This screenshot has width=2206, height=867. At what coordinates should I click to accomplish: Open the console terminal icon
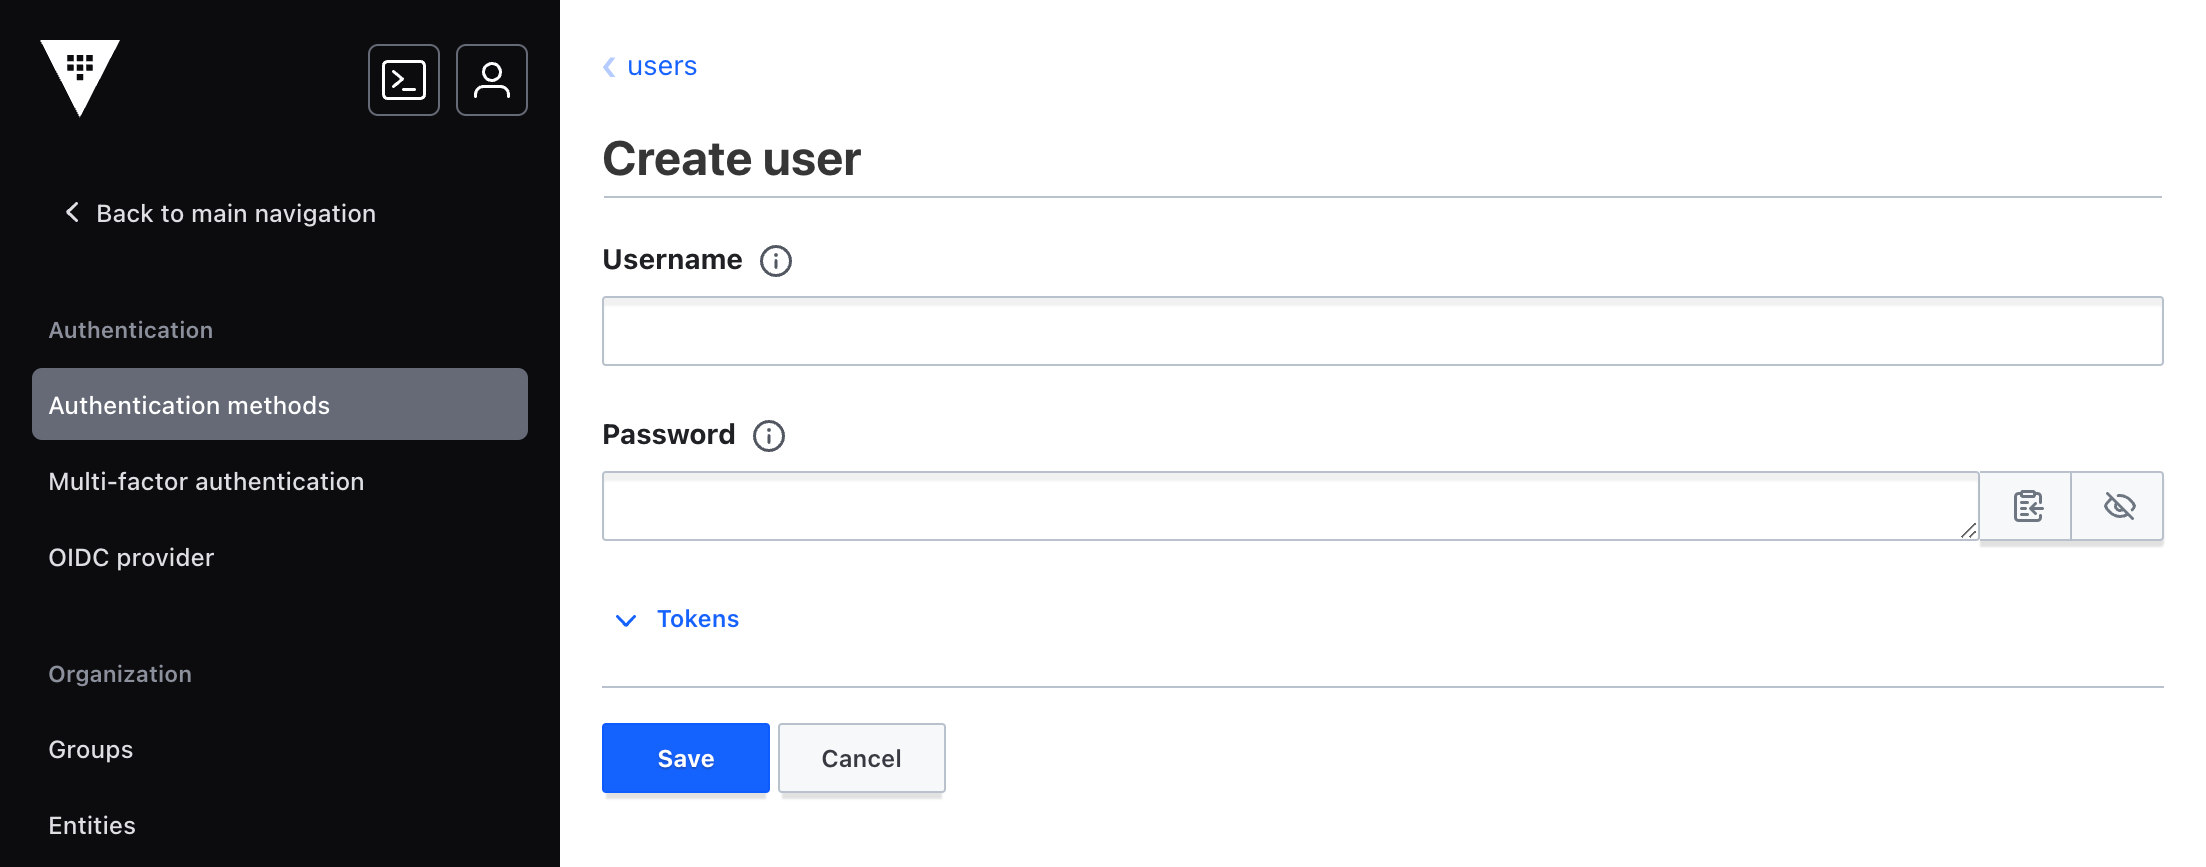point(404,80)
